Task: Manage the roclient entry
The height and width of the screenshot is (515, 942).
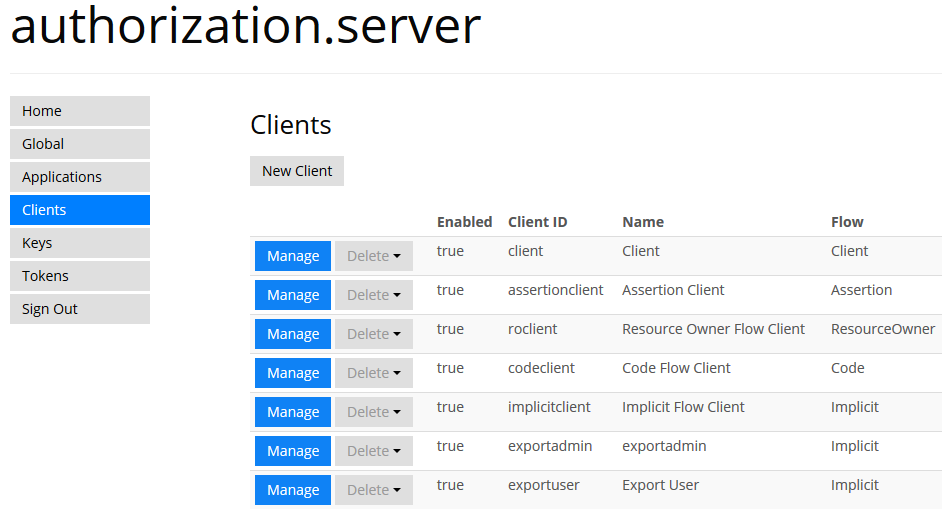Action: coord(293,334)
